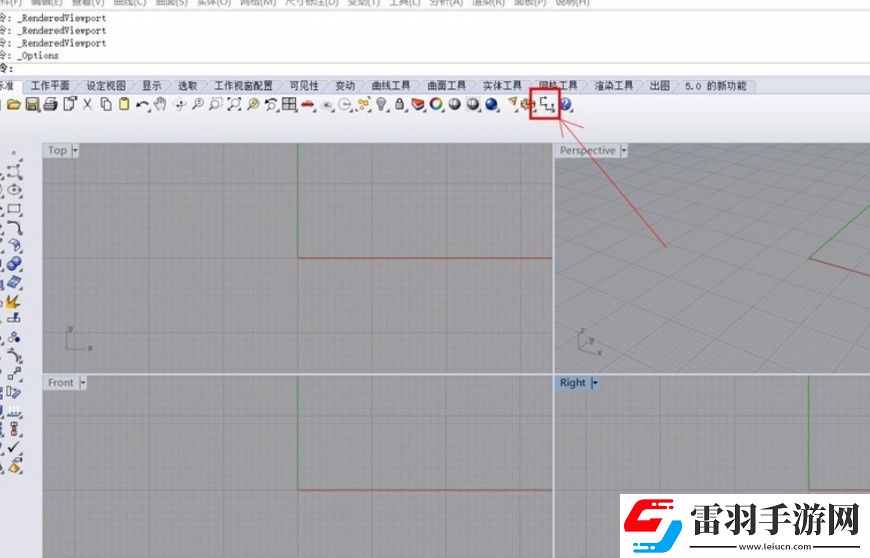
Task: Click the color wheel icon in the toolbar
Action: pyautogui.click(x=436, y=104)
